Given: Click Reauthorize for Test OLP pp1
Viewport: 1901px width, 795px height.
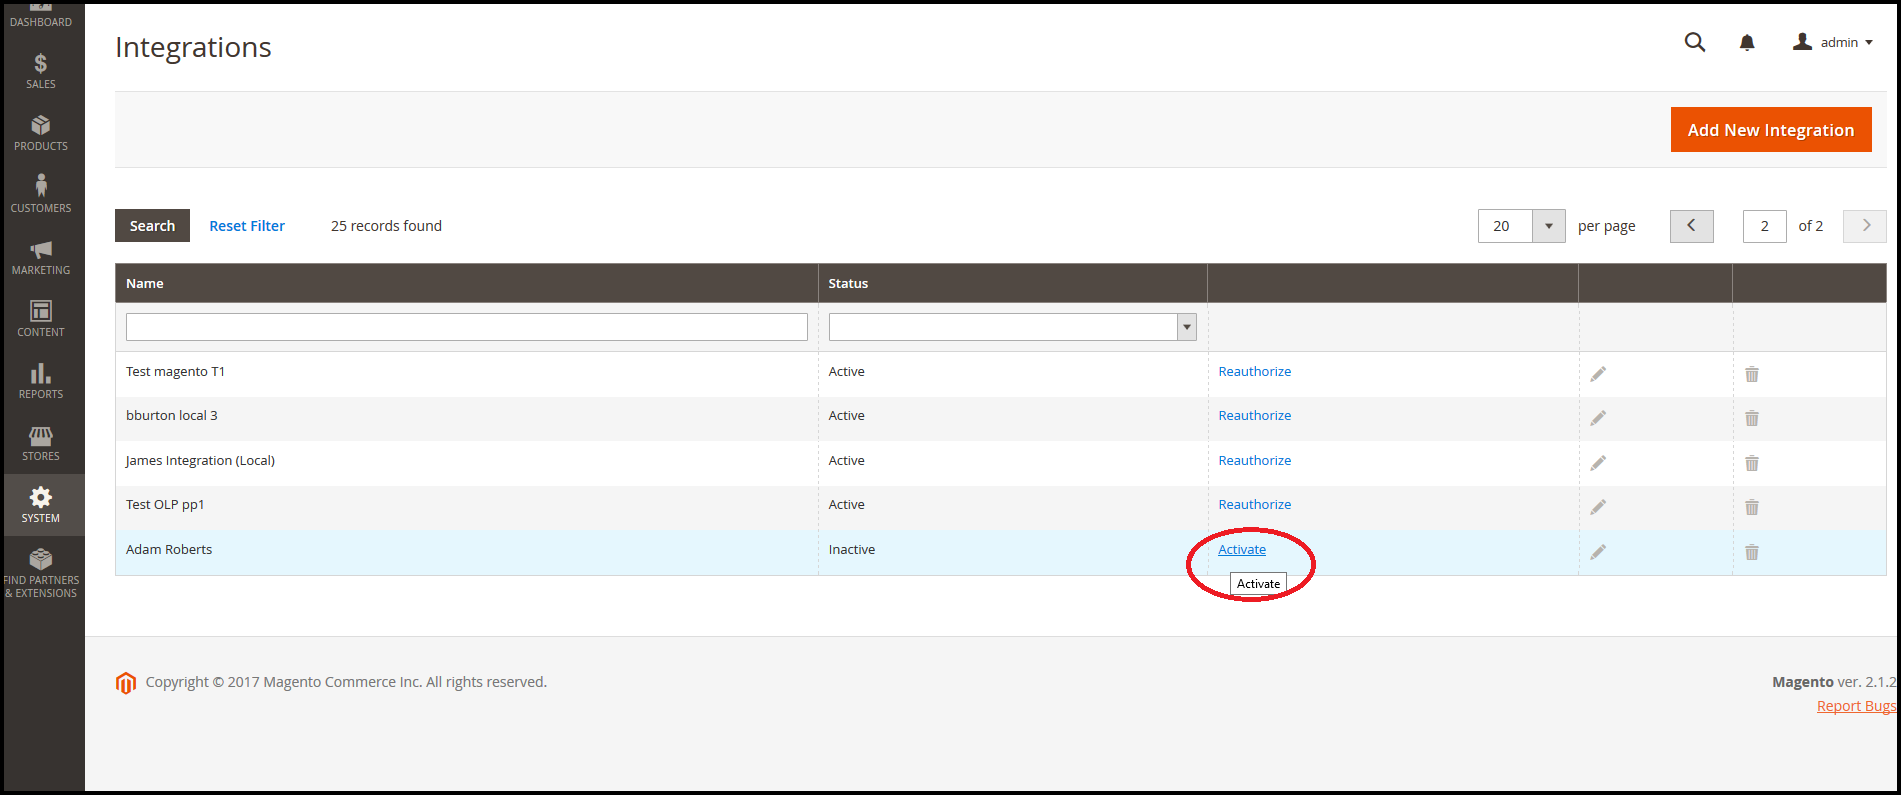Looking at the screenshot, I should click(1254, 505).
